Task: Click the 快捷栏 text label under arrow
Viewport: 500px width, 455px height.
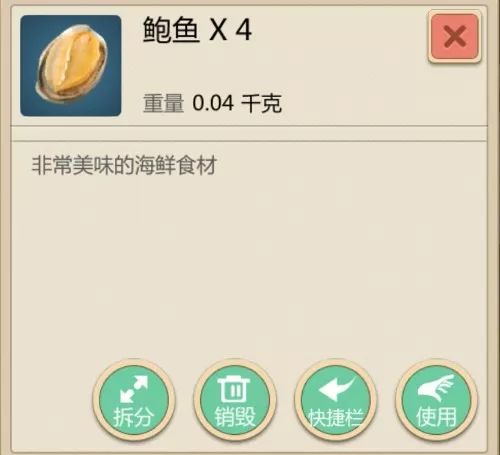Action: click(x=335, y=417)
